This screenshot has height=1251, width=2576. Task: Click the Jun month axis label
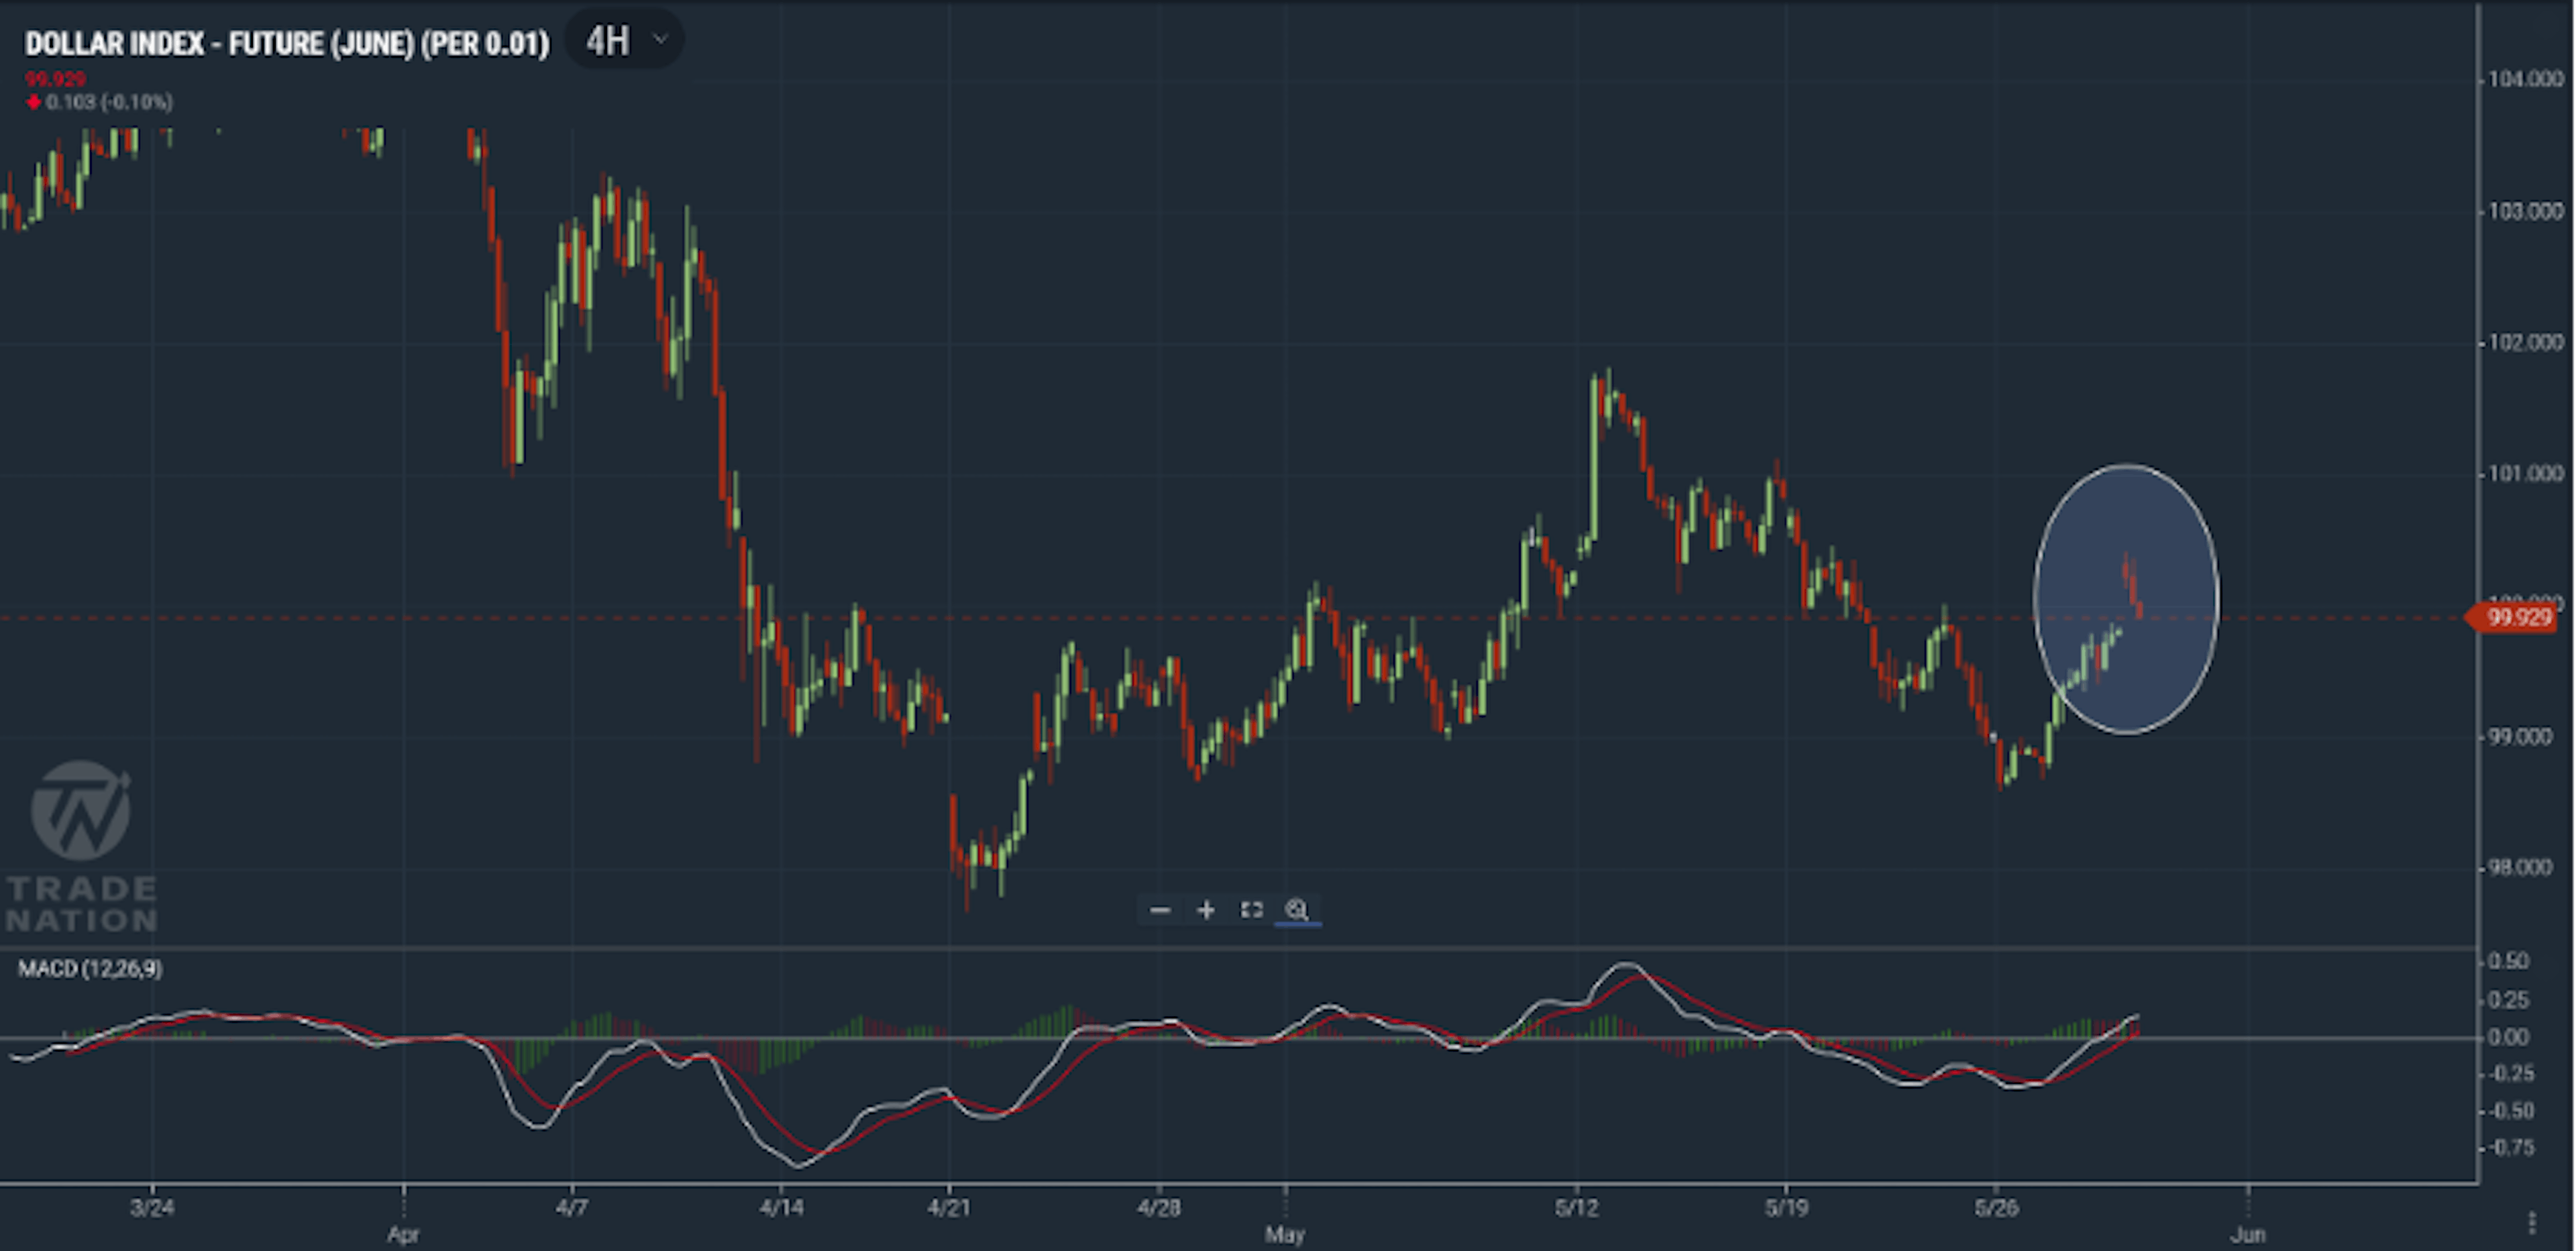[2248, 1234]
